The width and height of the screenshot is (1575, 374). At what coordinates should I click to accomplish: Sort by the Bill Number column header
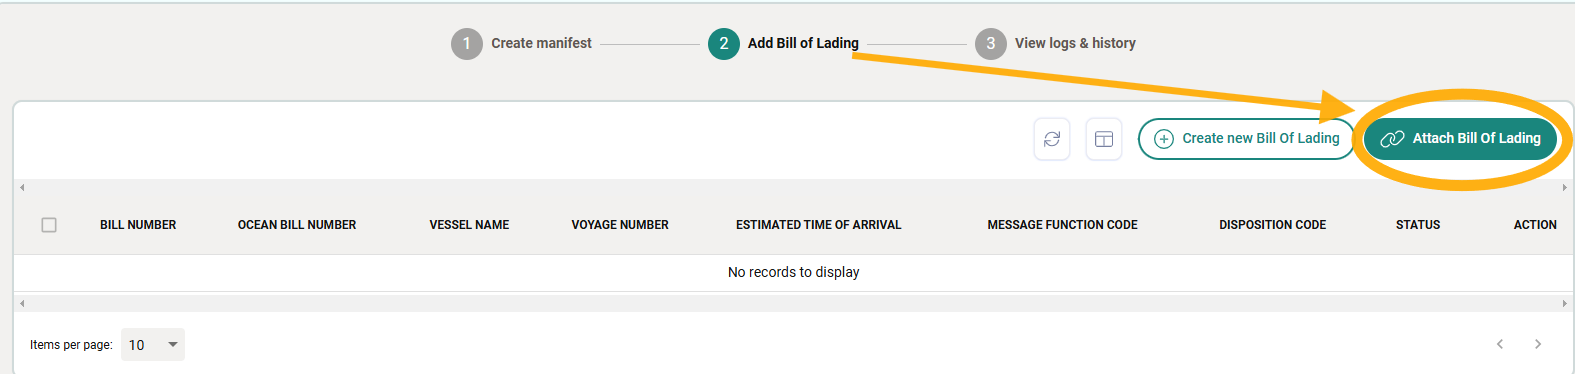[138, 225]
